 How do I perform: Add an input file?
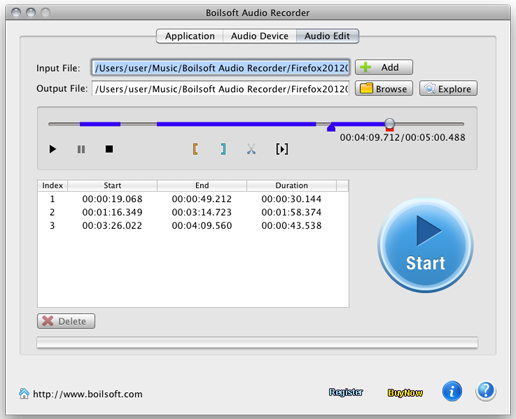point(384,67)
